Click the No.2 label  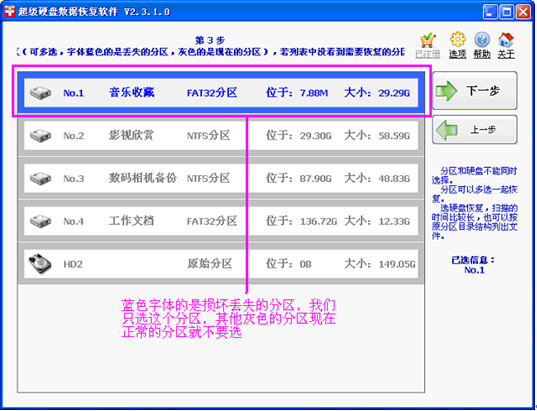pos(74,136)
